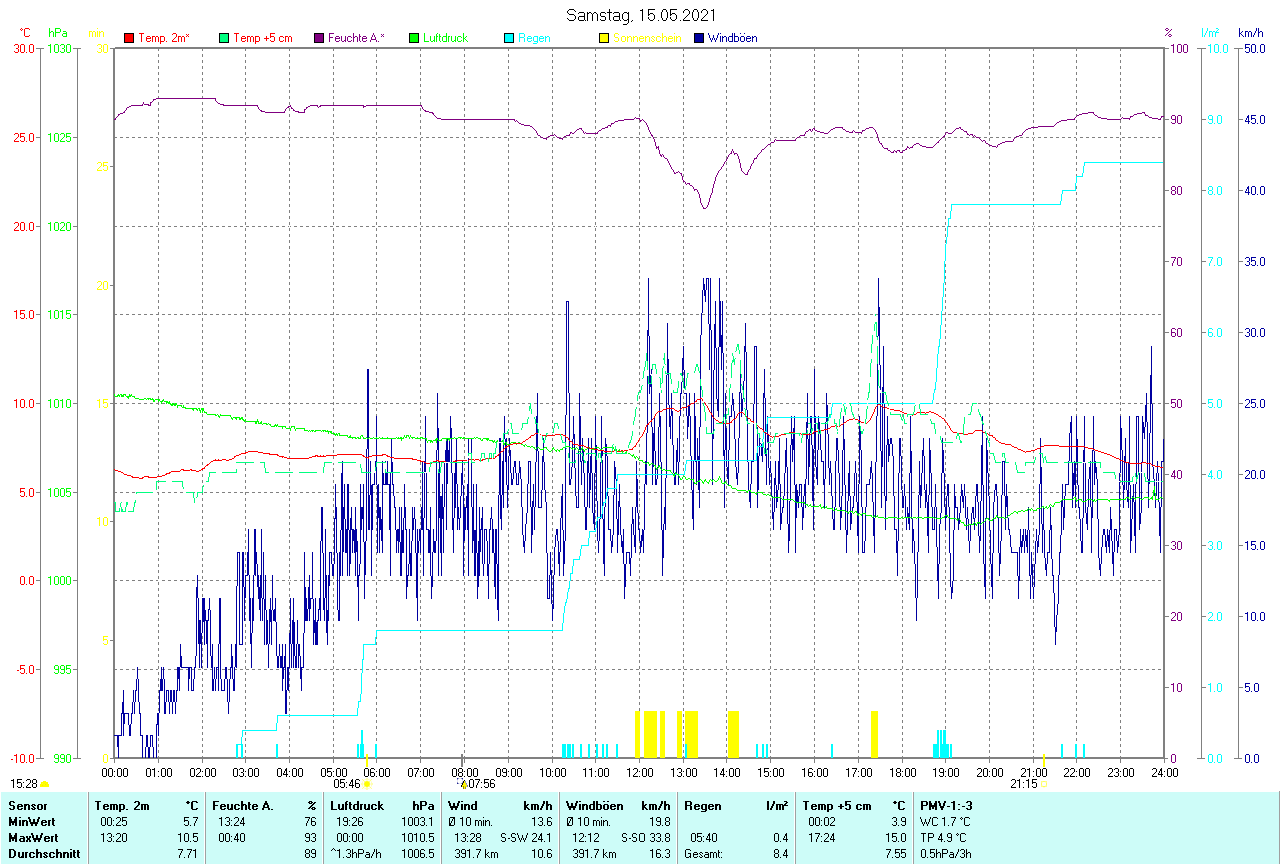Click the Temp. 2m table column header

click(x=122, y=805)
